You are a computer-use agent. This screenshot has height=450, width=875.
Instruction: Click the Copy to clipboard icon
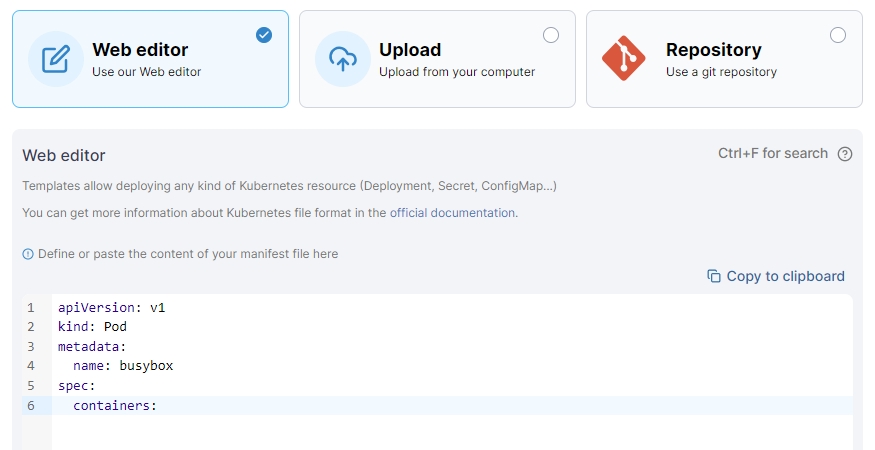tap(714, 276)
